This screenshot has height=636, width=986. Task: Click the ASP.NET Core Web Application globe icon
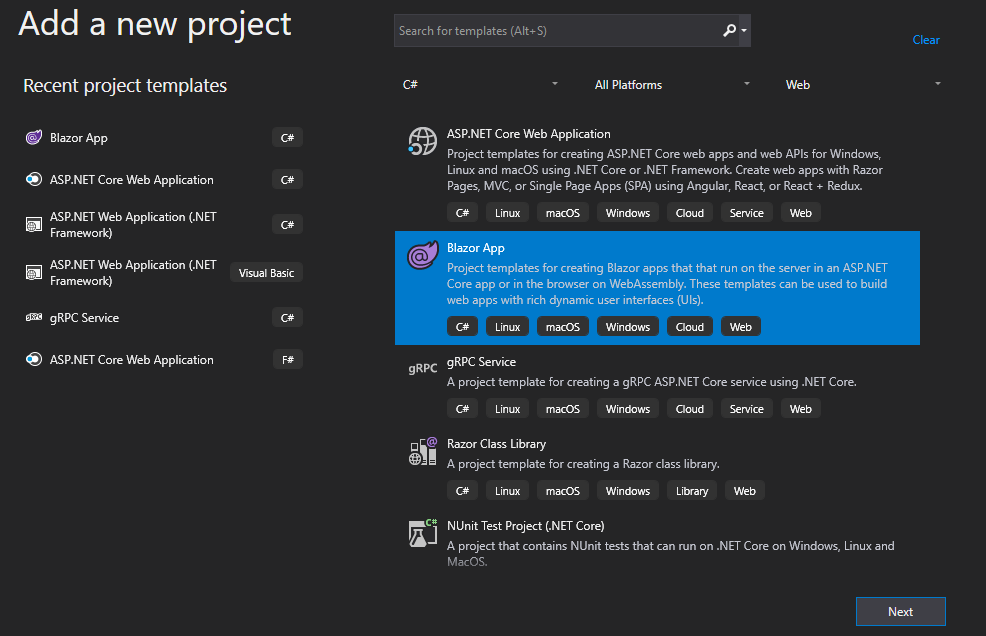[x=422, y=141]
